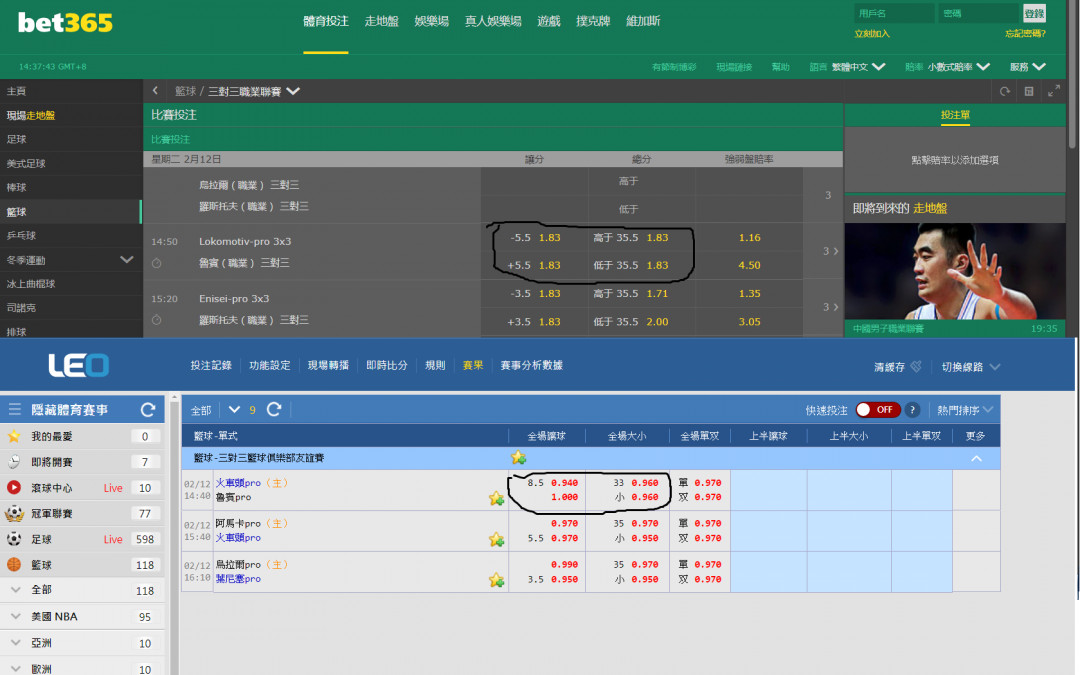
Task: Click the 清緩存 eraser icon
Action: pyautogui.click(x=915, y=366)
